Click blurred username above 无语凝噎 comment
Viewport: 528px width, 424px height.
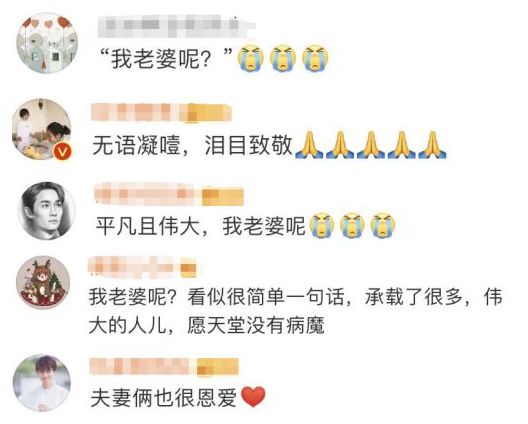coord(162,112)
